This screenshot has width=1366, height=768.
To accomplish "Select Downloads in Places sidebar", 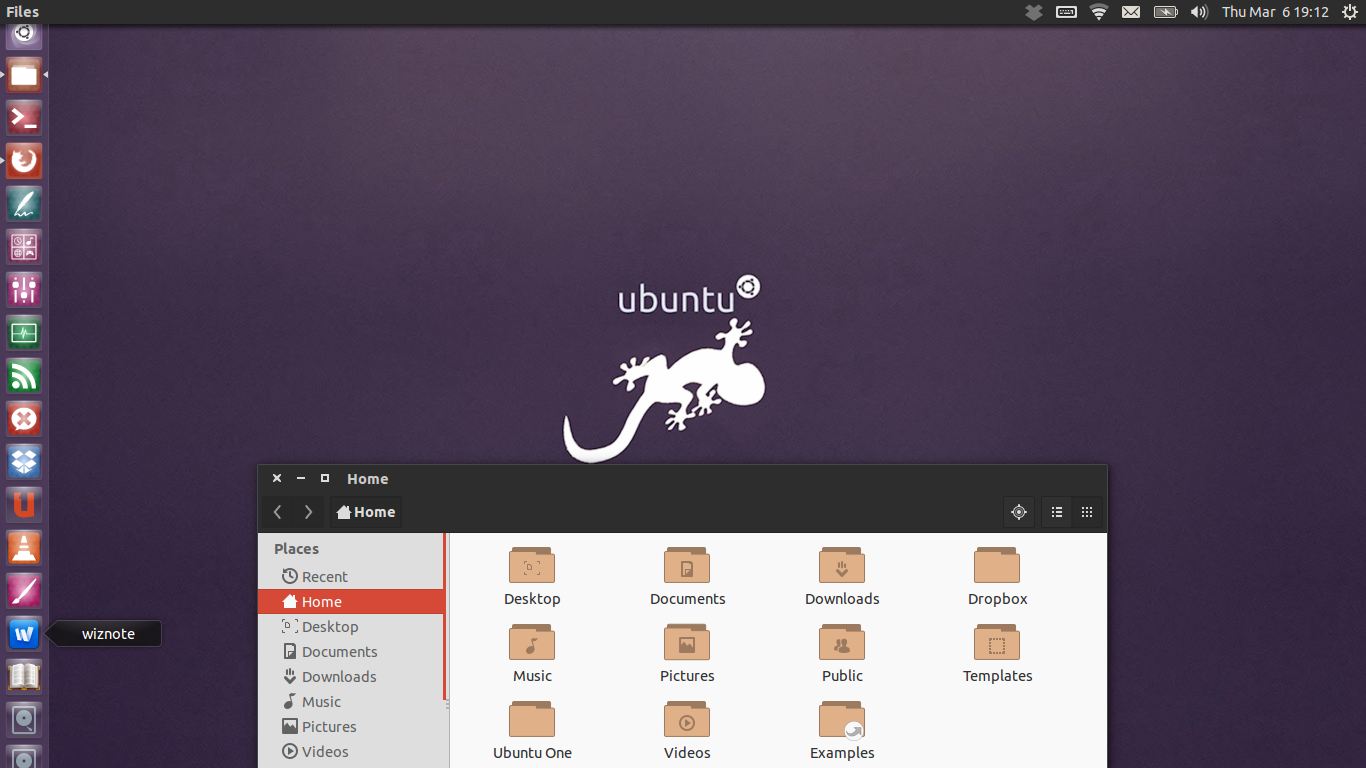I will pos(351,676).
